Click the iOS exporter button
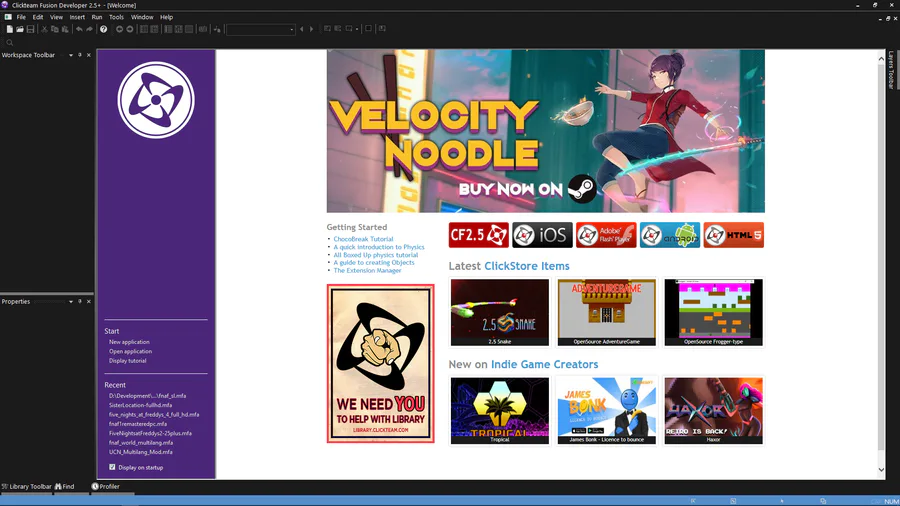 pos(542,235)
